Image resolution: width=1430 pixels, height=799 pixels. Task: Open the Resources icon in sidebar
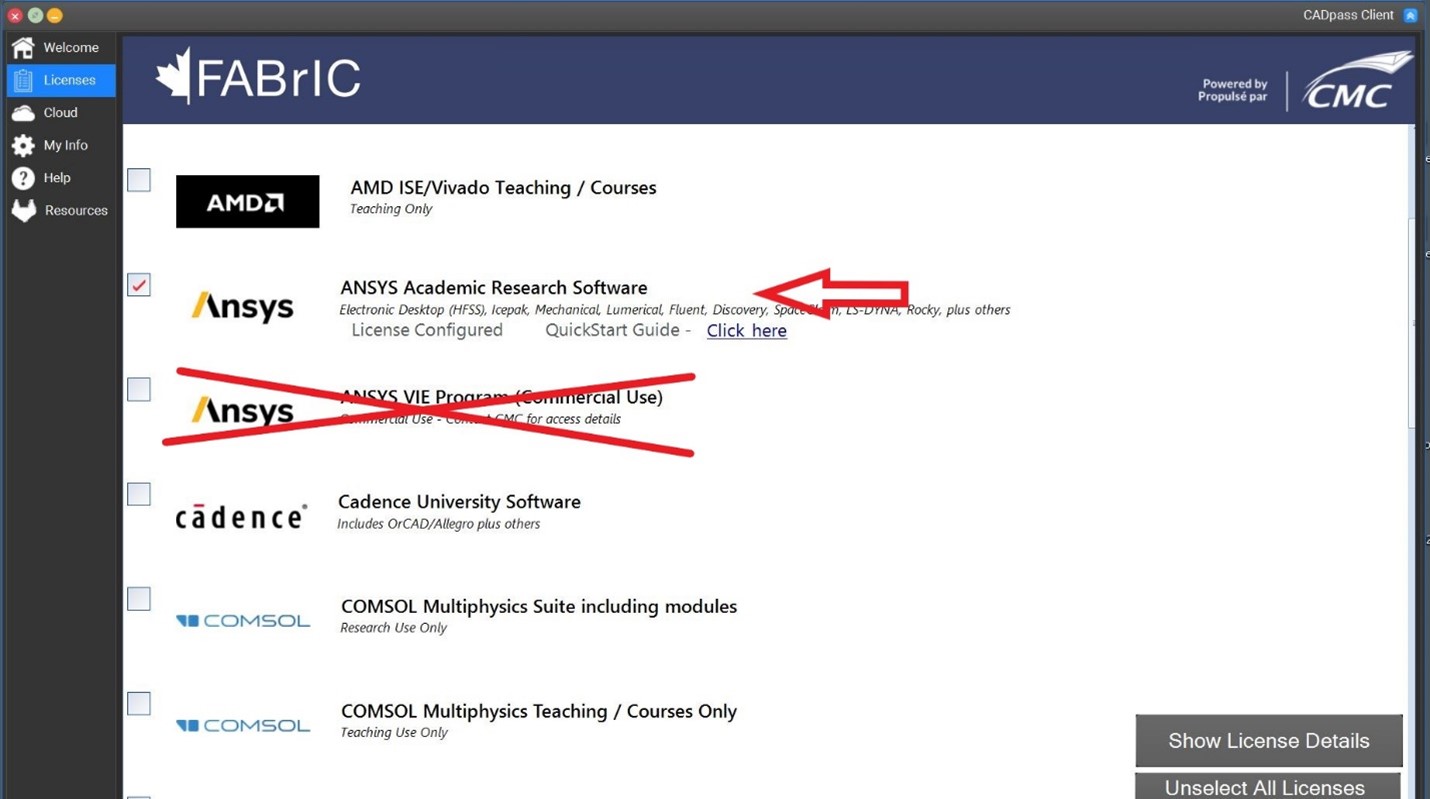pyautogui.click(x=24, y=210)
